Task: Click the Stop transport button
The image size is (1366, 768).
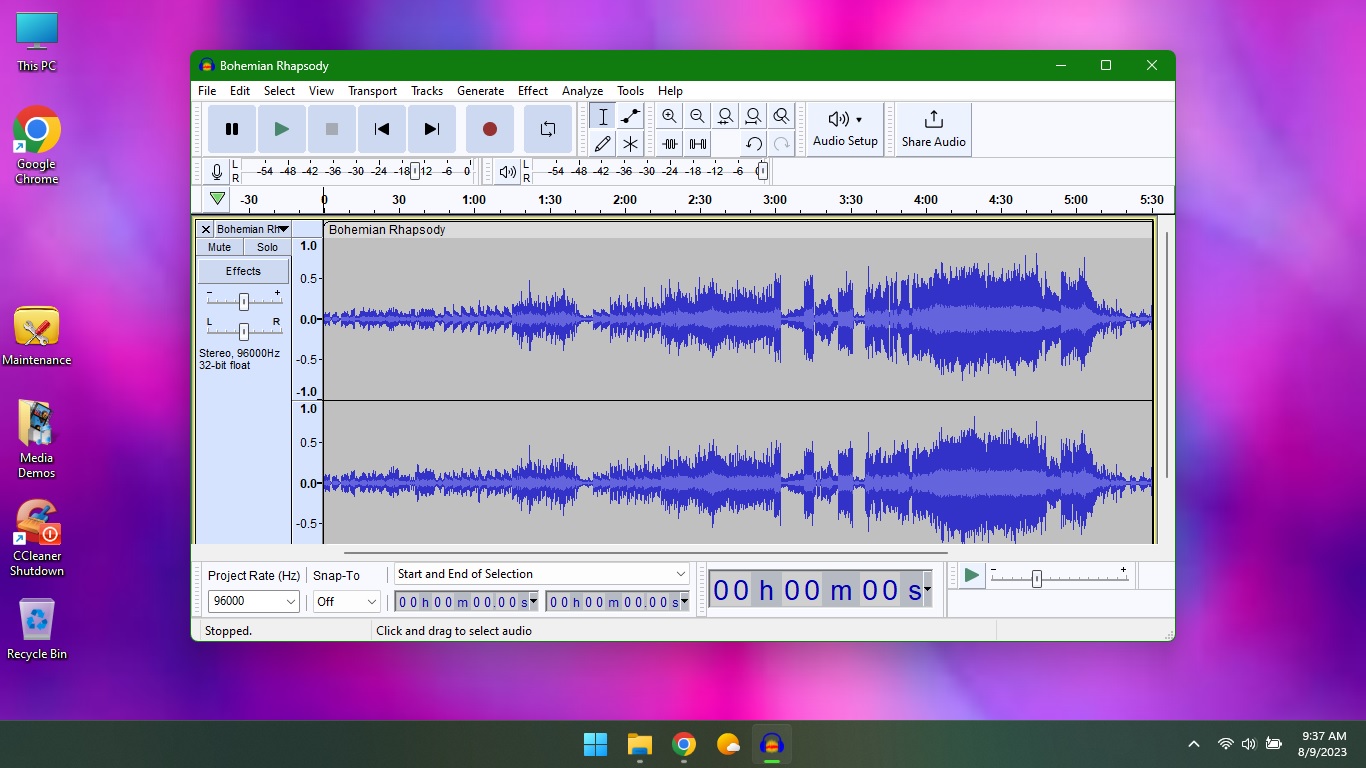Action: point(332,129)
